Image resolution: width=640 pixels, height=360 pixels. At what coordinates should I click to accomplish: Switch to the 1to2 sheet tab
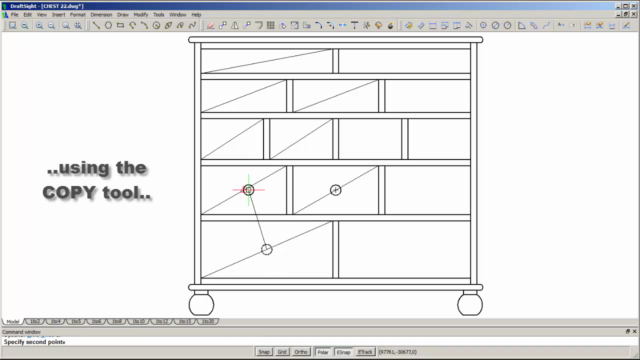(x=35, y=322)
